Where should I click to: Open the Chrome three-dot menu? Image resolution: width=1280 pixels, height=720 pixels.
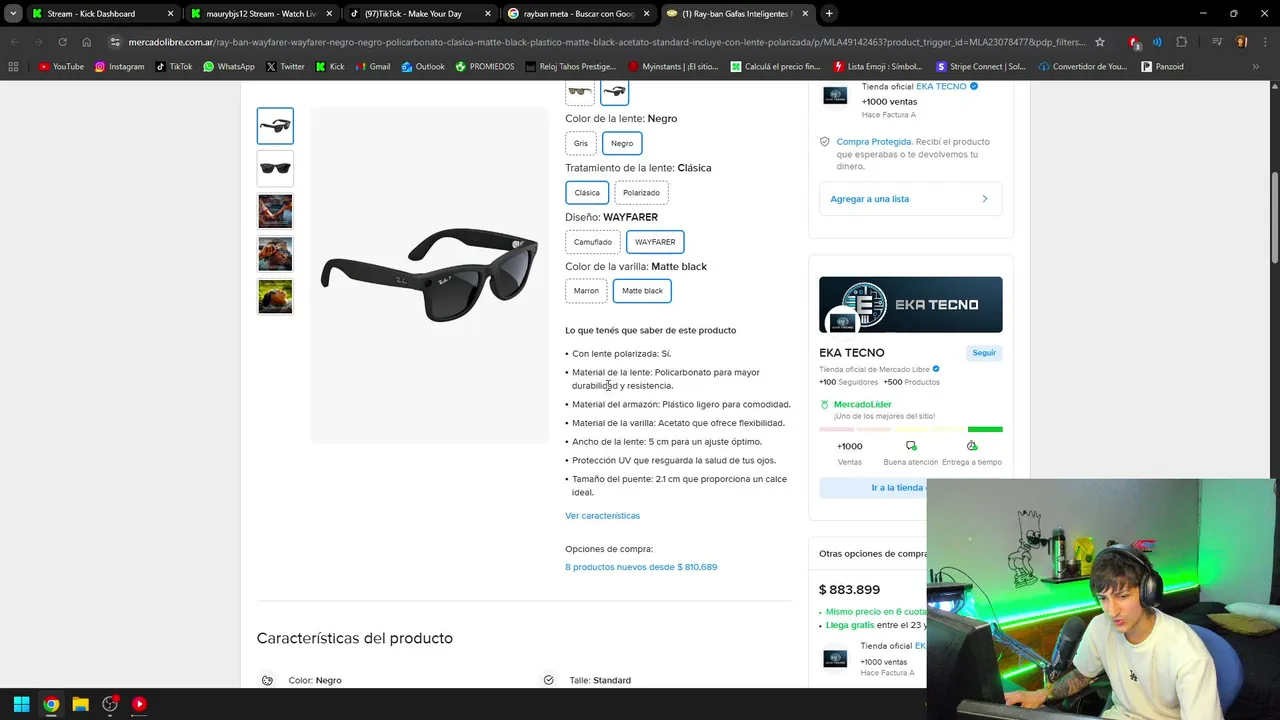tap(1265, 42)
